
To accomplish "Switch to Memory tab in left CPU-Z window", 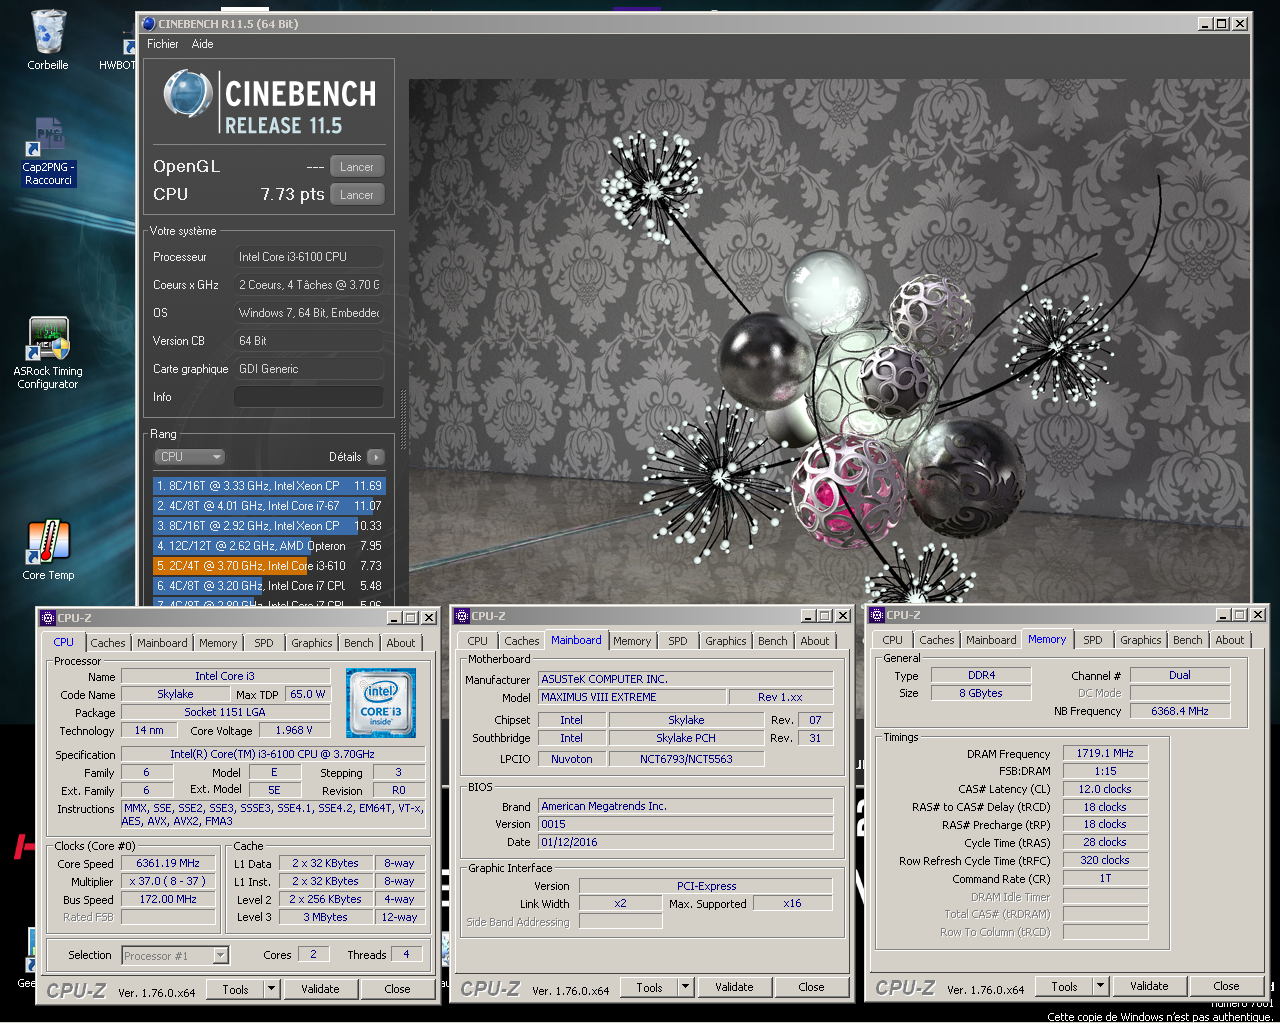I will pyautogui.click(x=218, y=643).
